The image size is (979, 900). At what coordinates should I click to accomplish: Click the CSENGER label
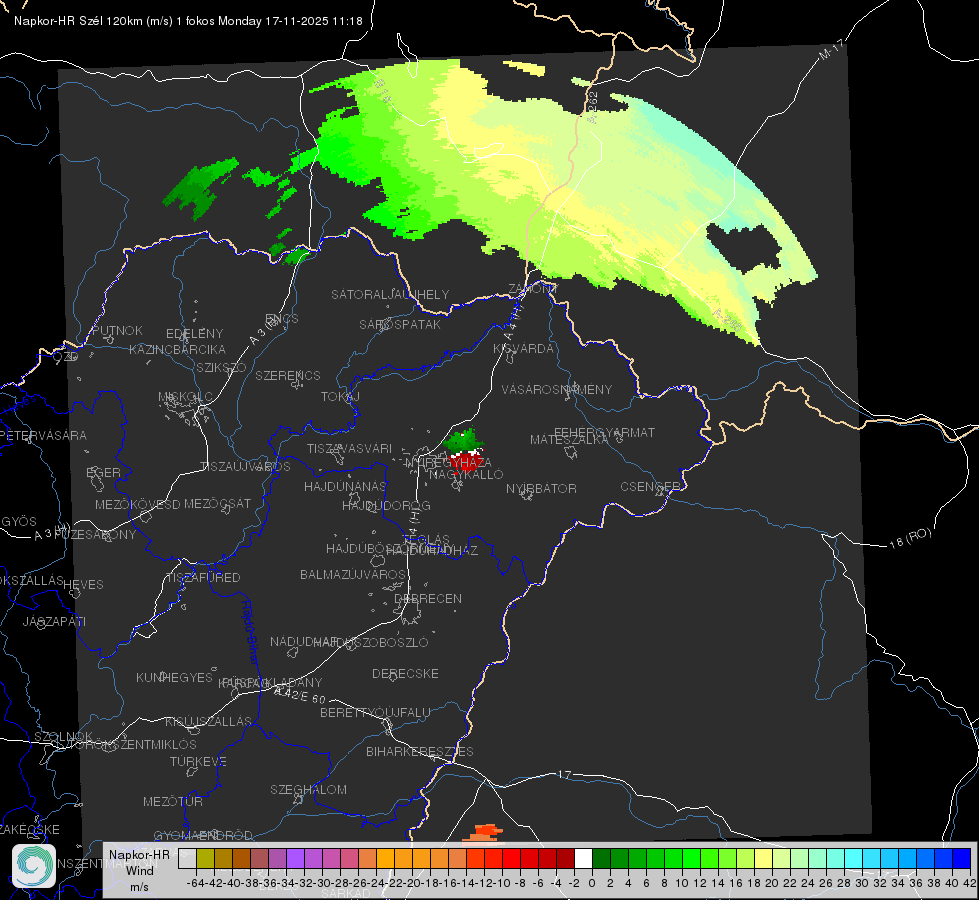pyautogui.click(x=651, y=487)
